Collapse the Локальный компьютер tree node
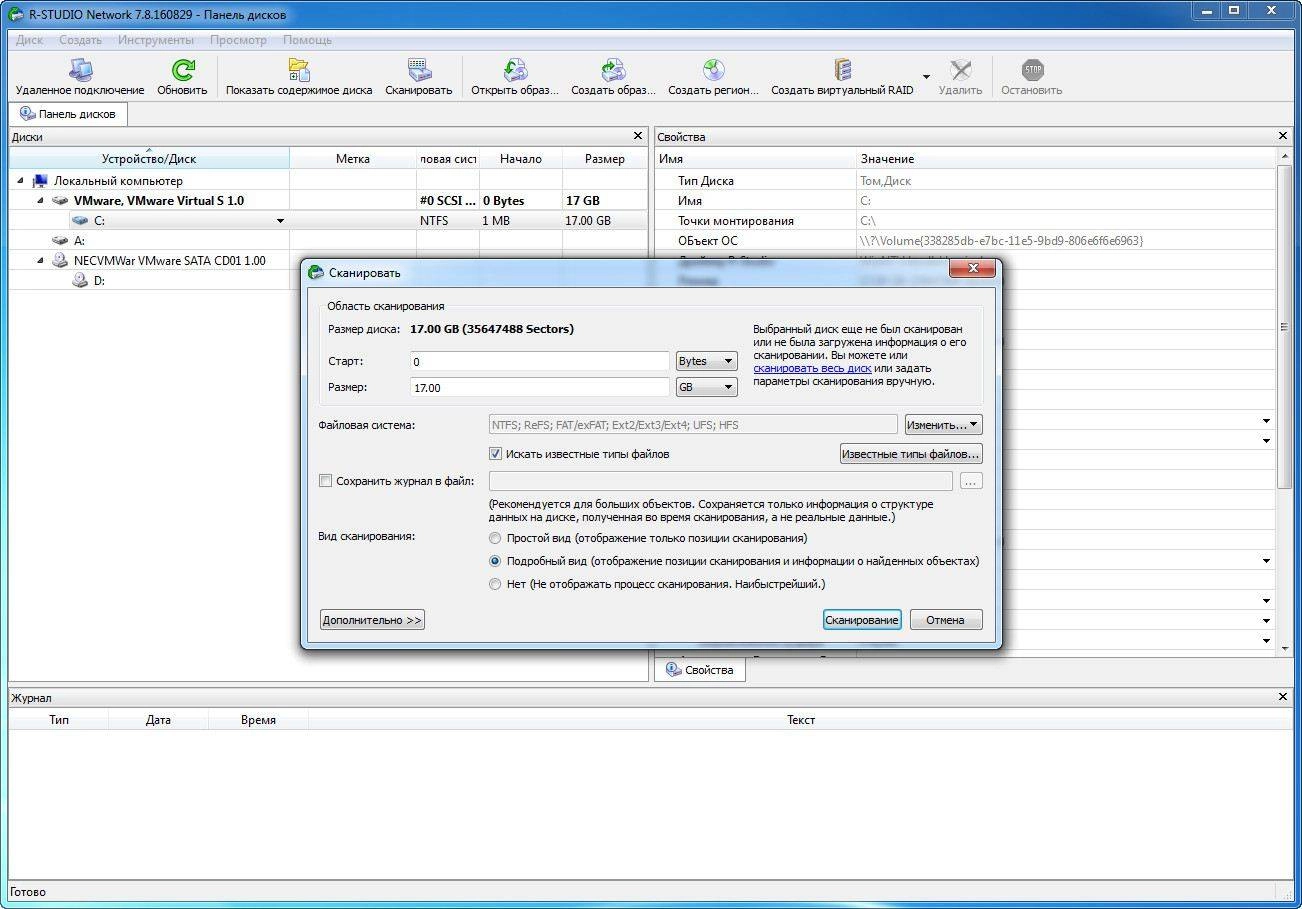This screenshot has height=909, width=1302. coord(21,181)
